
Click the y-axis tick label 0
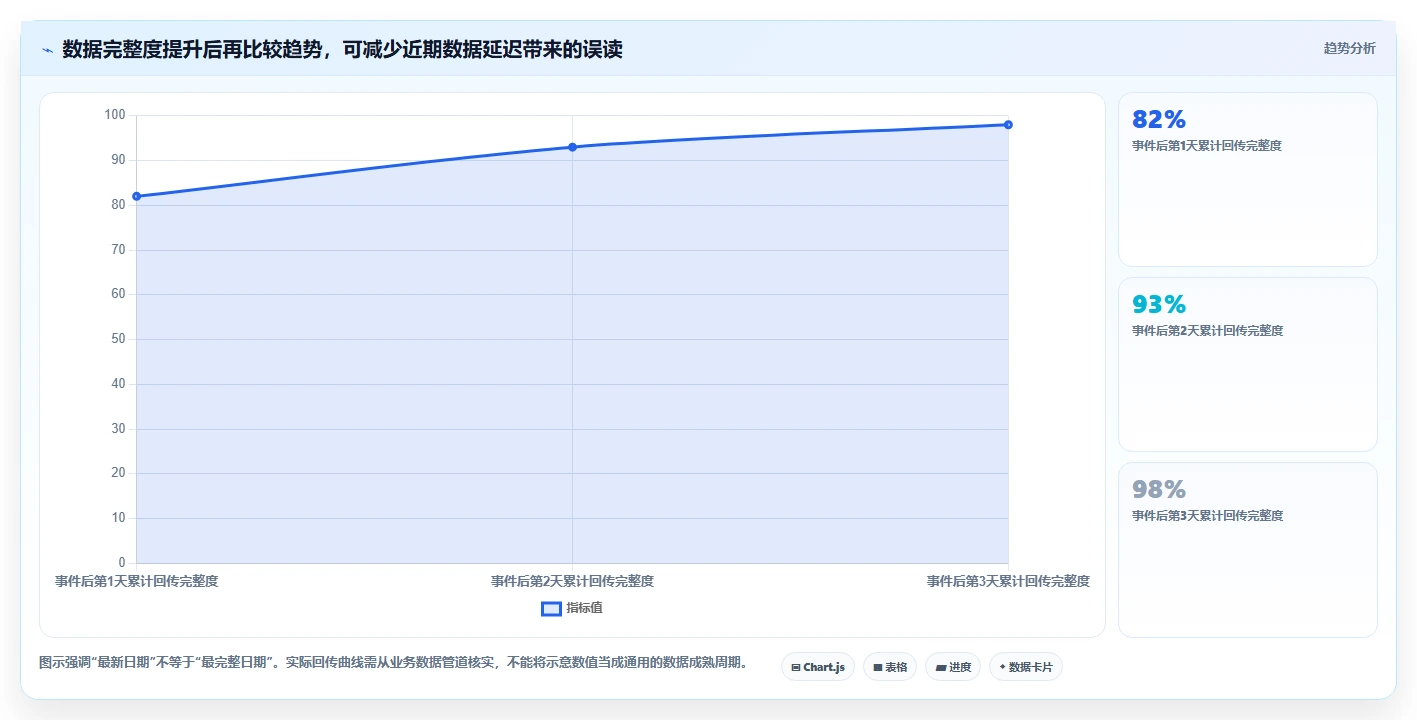[121, 563]
